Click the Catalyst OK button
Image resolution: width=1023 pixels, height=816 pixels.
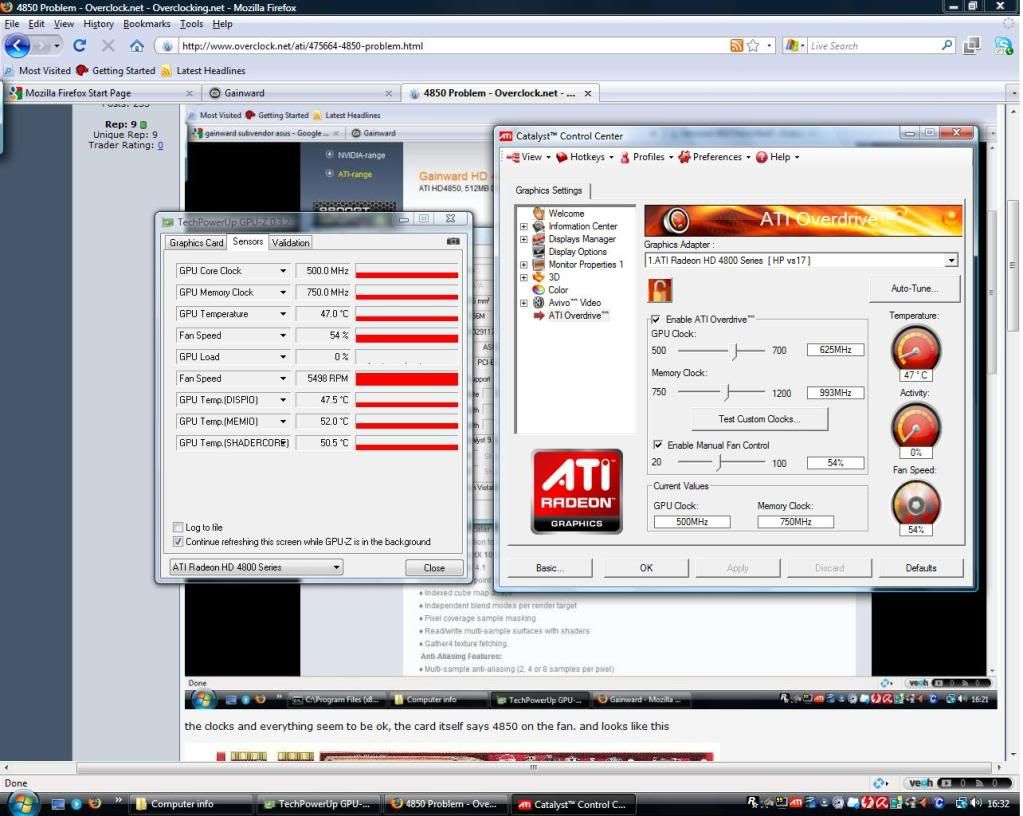[x=646, y=567]
